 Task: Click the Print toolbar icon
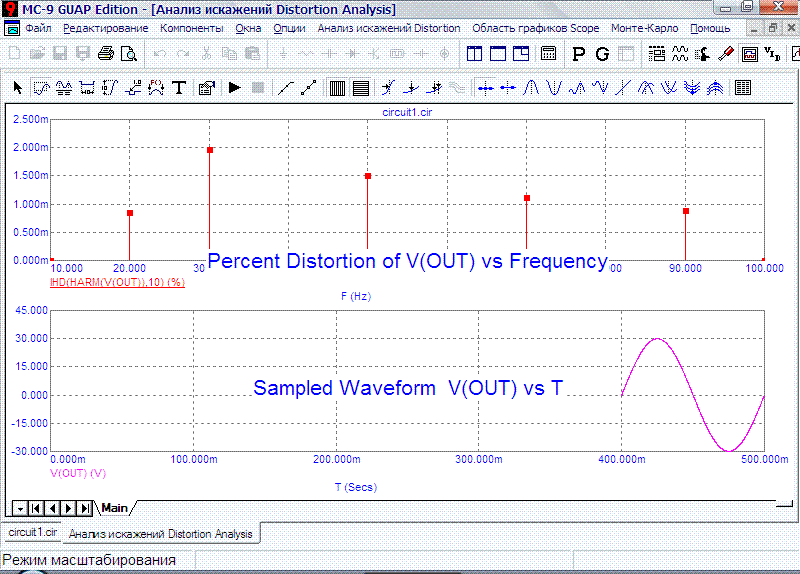pos(106,54)
